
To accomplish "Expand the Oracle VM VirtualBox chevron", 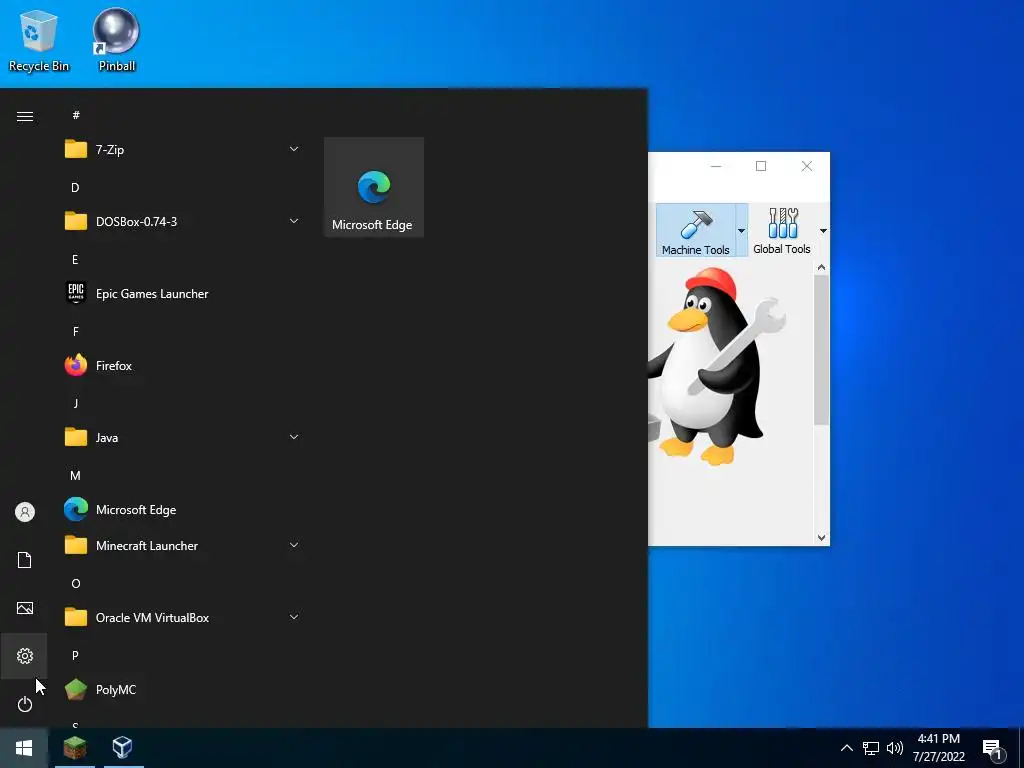I will [294, 617].
